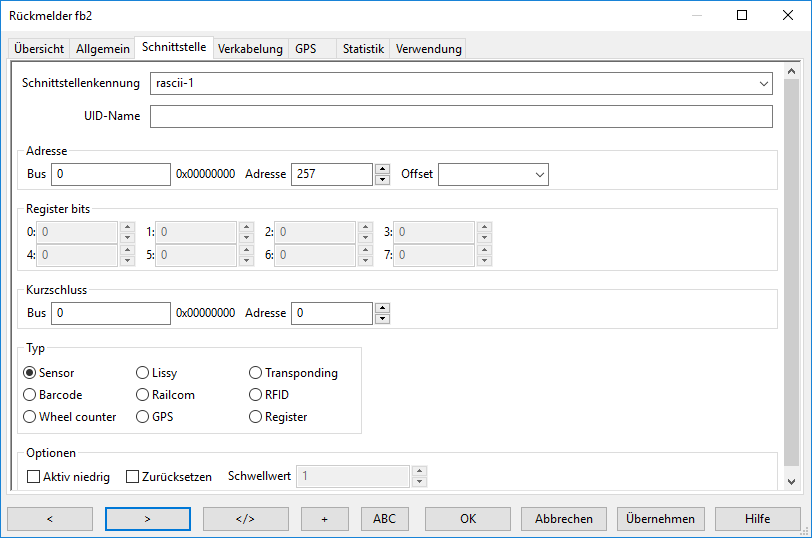Select the 'Wheel counter' radio option
Viewport: 812px width, 538px height.
[x=30, y=417]
